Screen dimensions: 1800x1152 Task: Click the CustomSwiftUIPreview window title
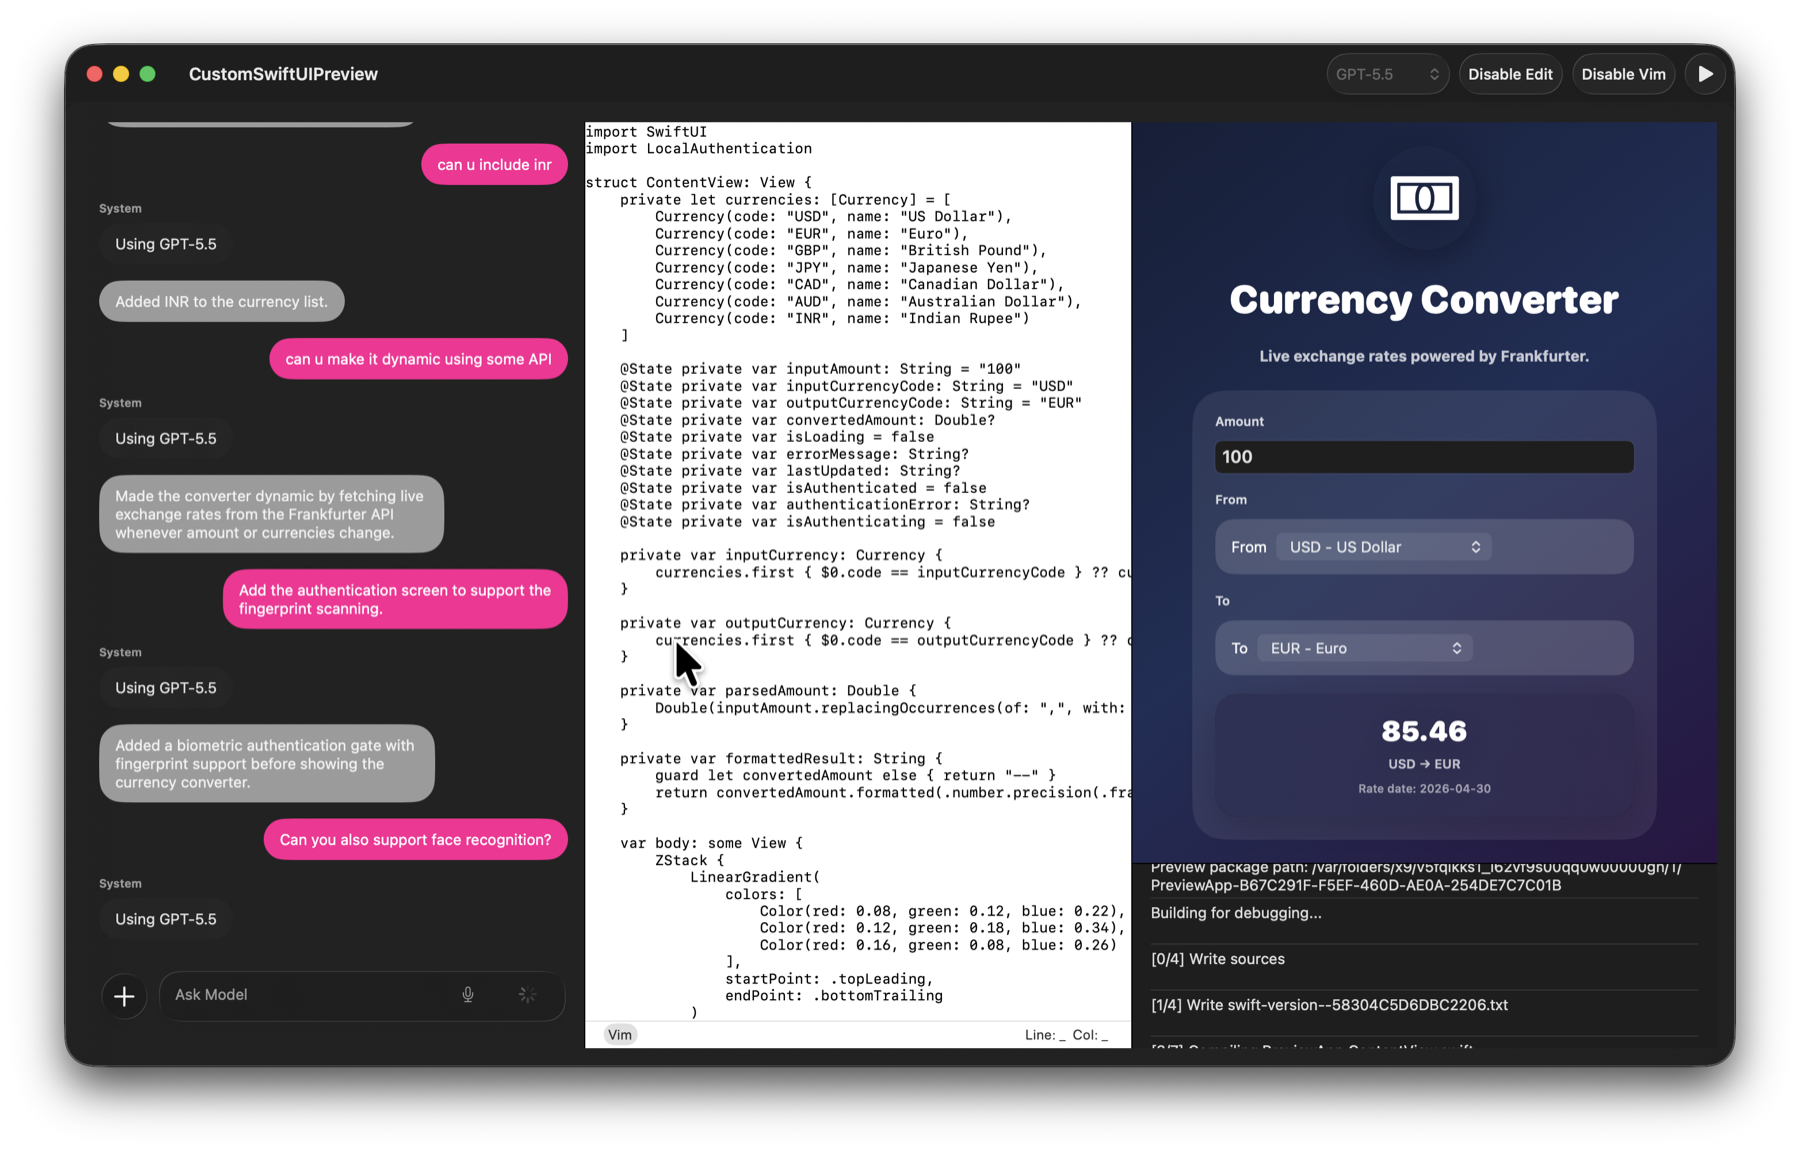click(283, 74)
